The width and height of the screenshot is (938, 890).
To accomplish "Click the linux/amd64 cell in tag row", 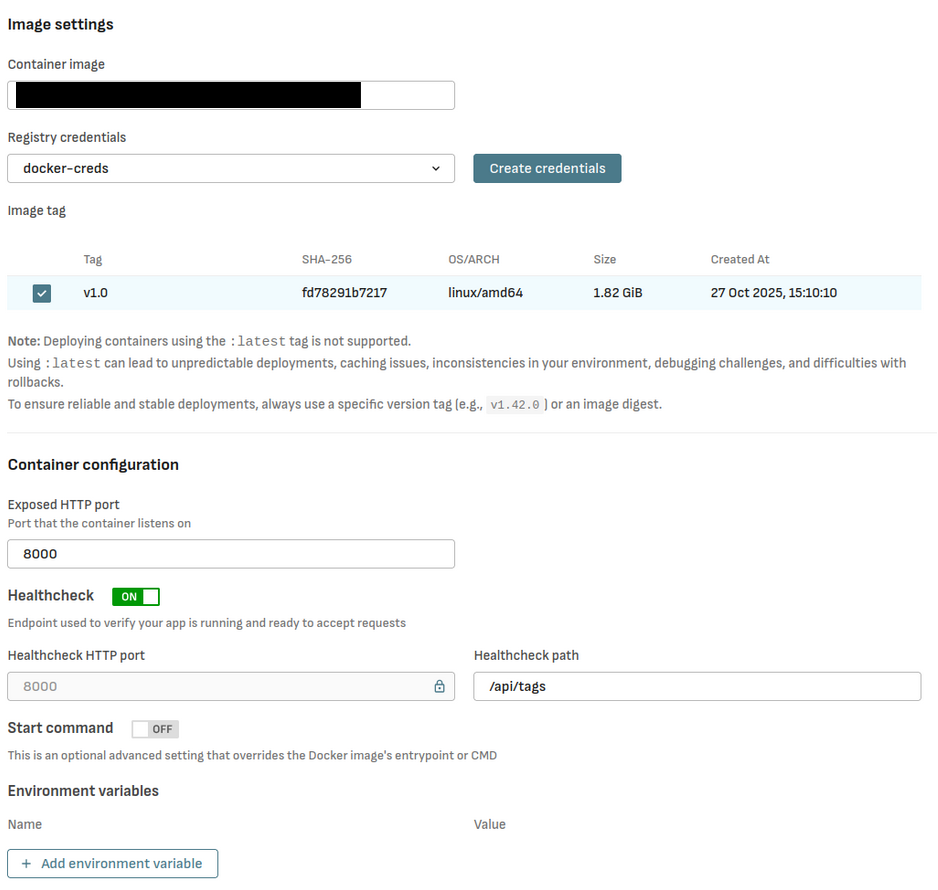I will pyautogui.click(x=485, y=293).
